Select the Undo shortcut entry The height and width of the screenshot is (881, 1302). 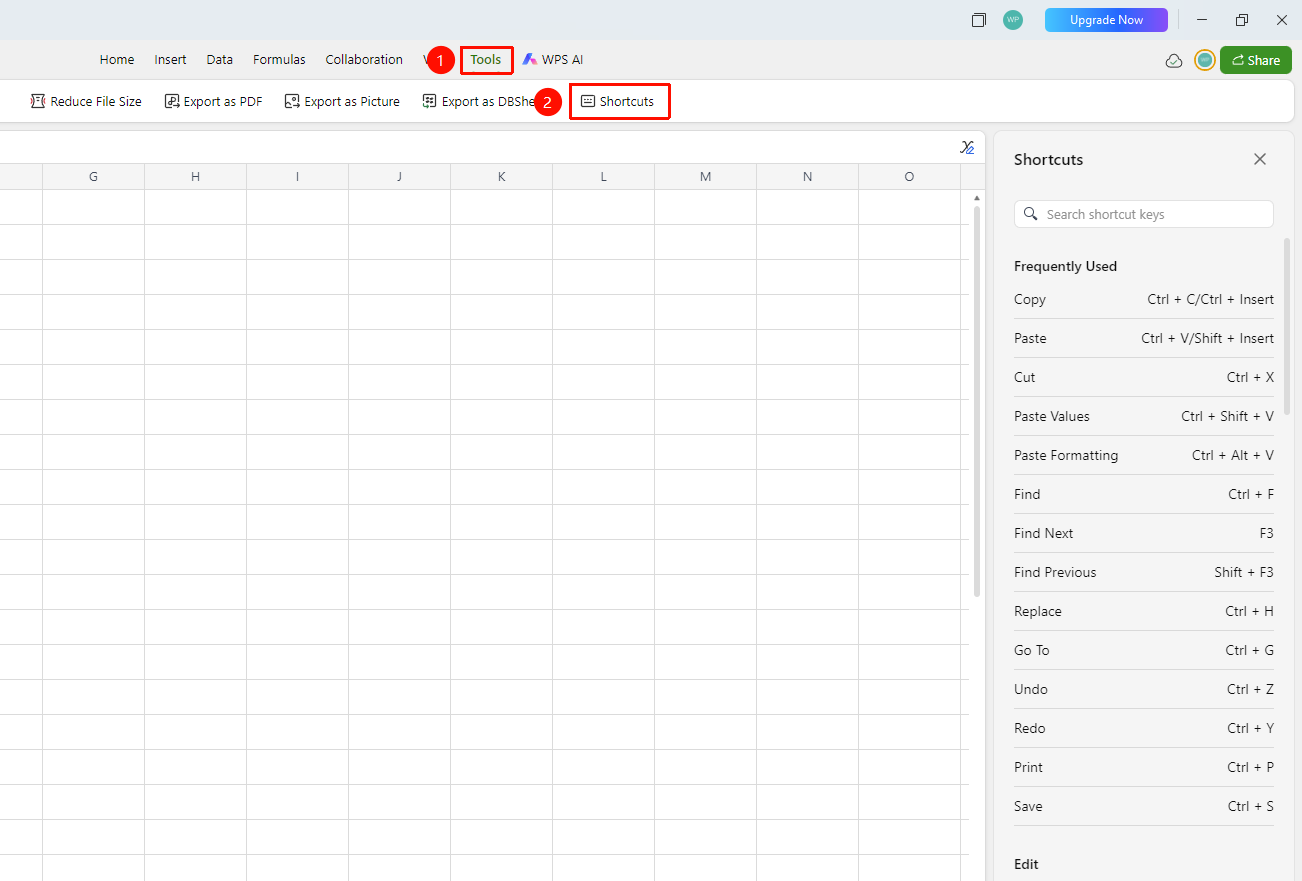click(x=1144, y=689)
